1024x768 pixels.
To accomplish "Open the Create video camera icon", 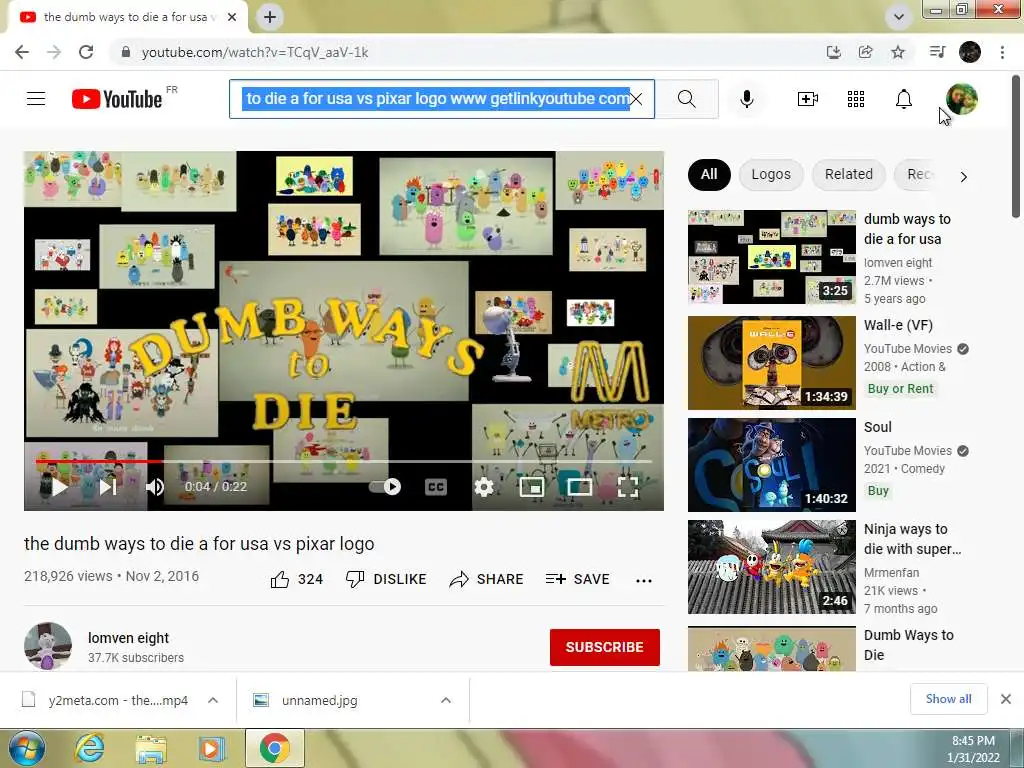I will pos(808,99).
